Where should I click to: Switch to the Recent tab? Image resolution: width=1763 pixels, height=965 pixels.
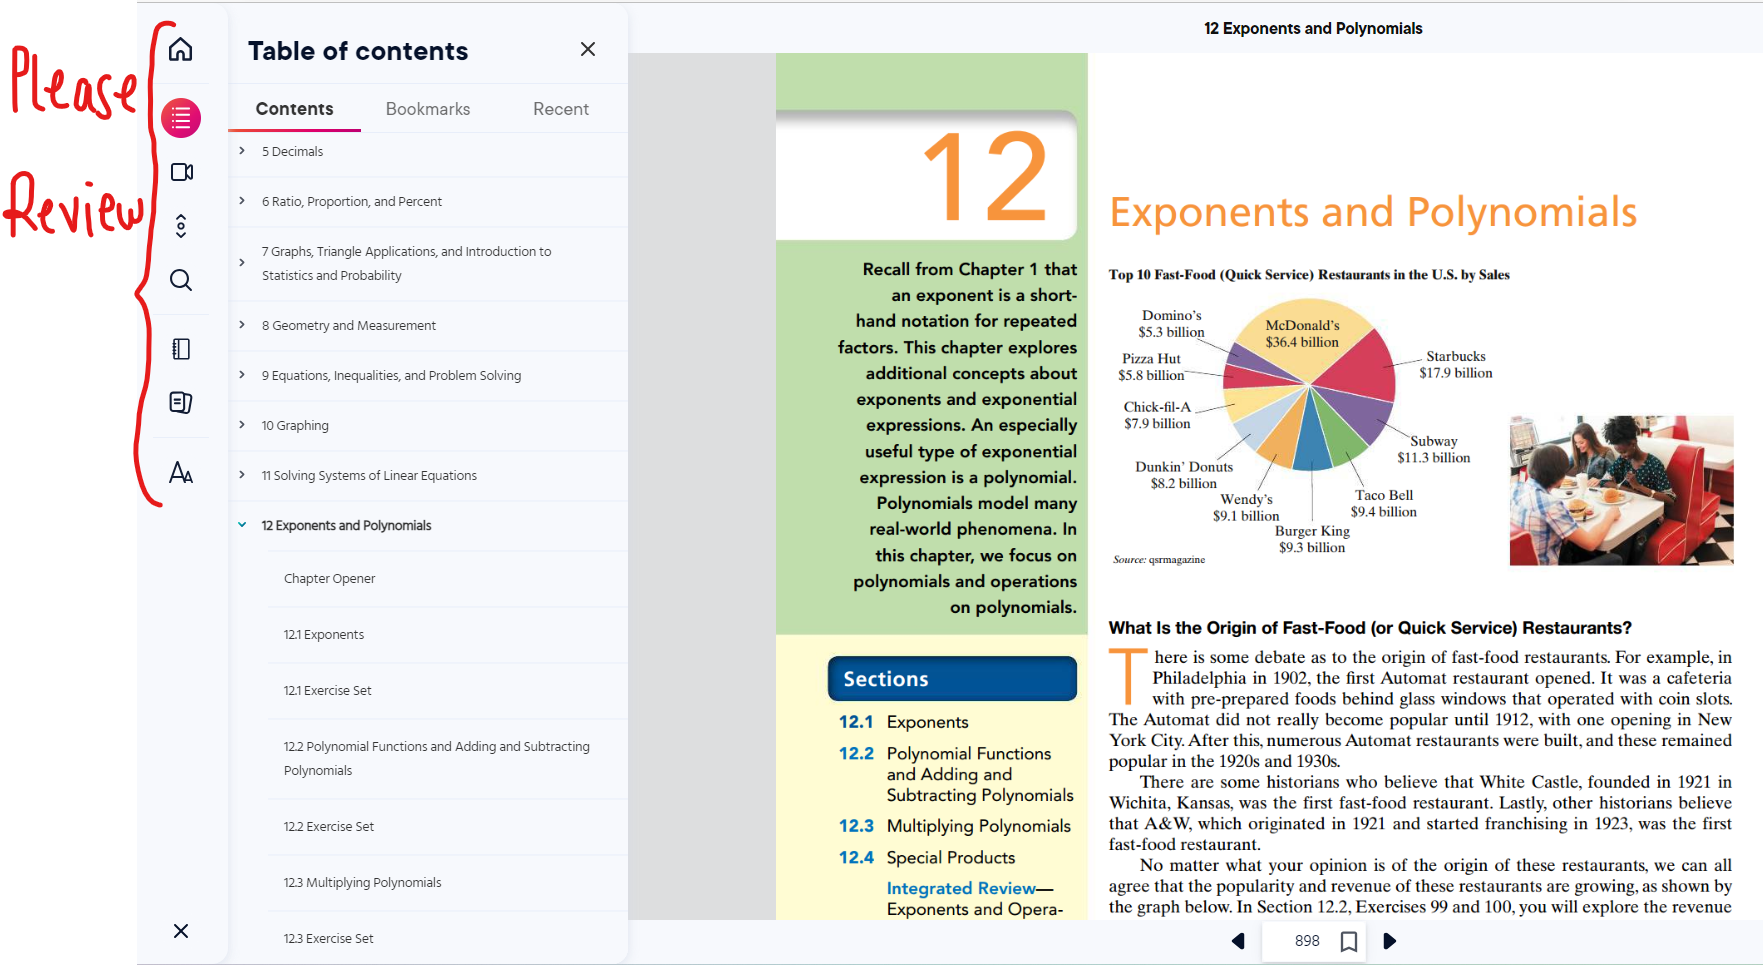[561, 109]
